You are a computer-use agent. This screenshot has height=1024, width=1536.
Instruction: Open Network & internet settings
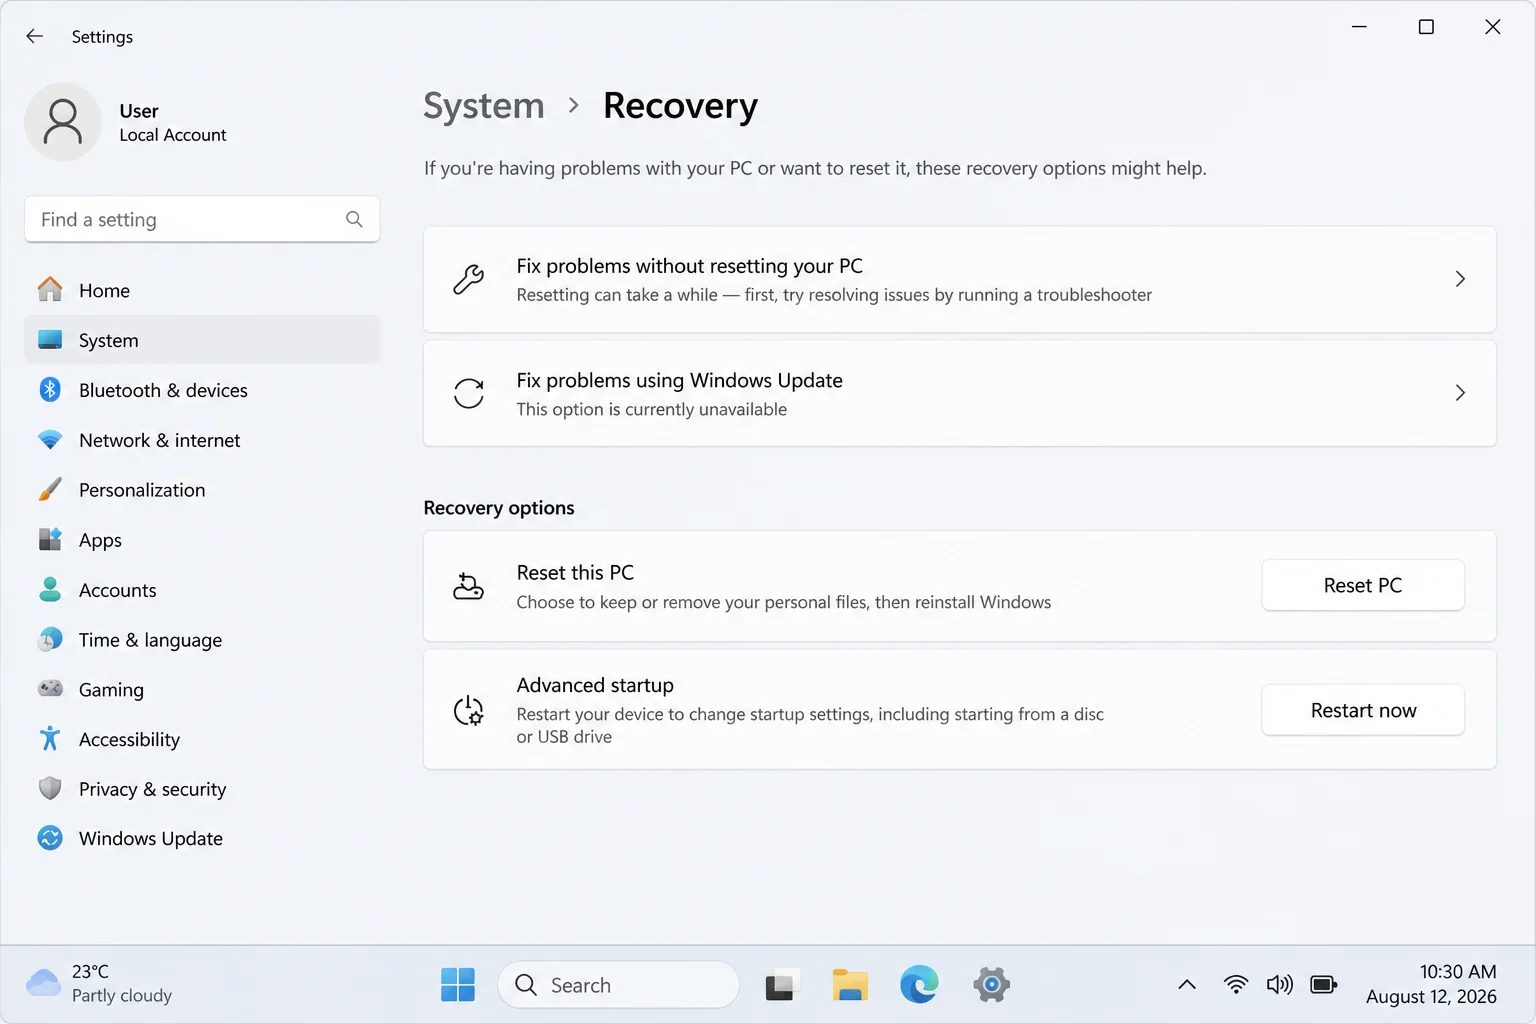tap(202, 440)
